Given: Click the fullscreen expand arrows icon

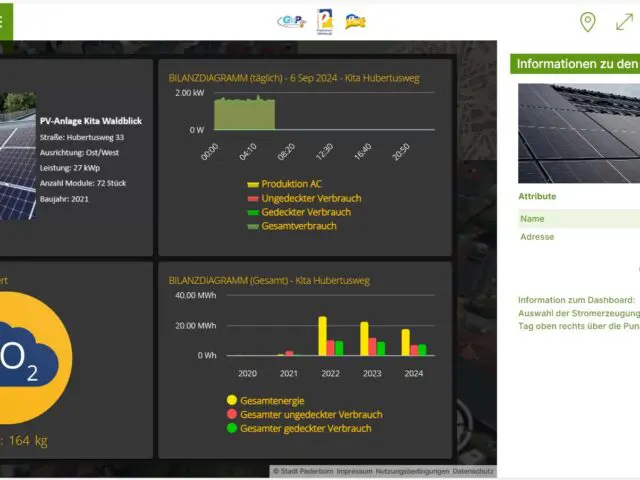Looking at the screenshot, I should [626, 22].
